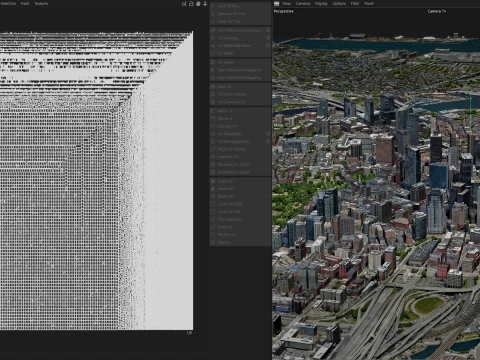Select Fit UV to Canvas

(x=240, y=94)
